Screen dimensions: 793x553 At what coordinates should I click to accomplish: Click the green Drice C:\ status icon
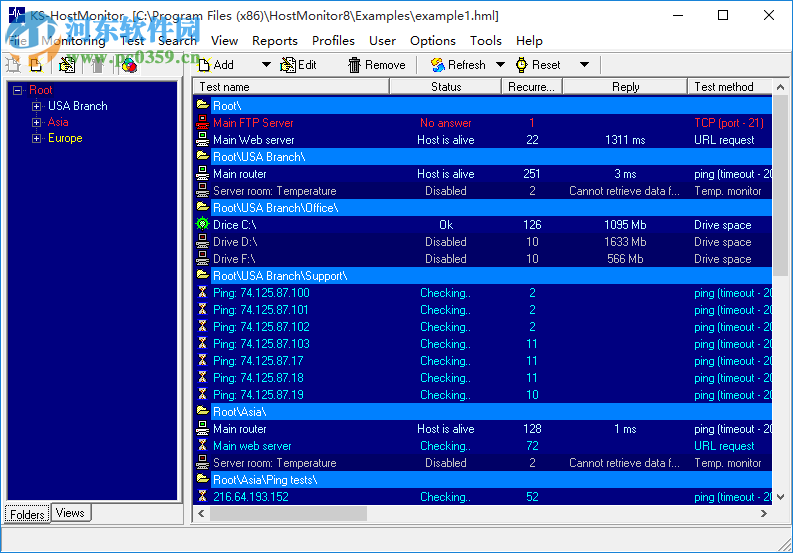(203, 225)
